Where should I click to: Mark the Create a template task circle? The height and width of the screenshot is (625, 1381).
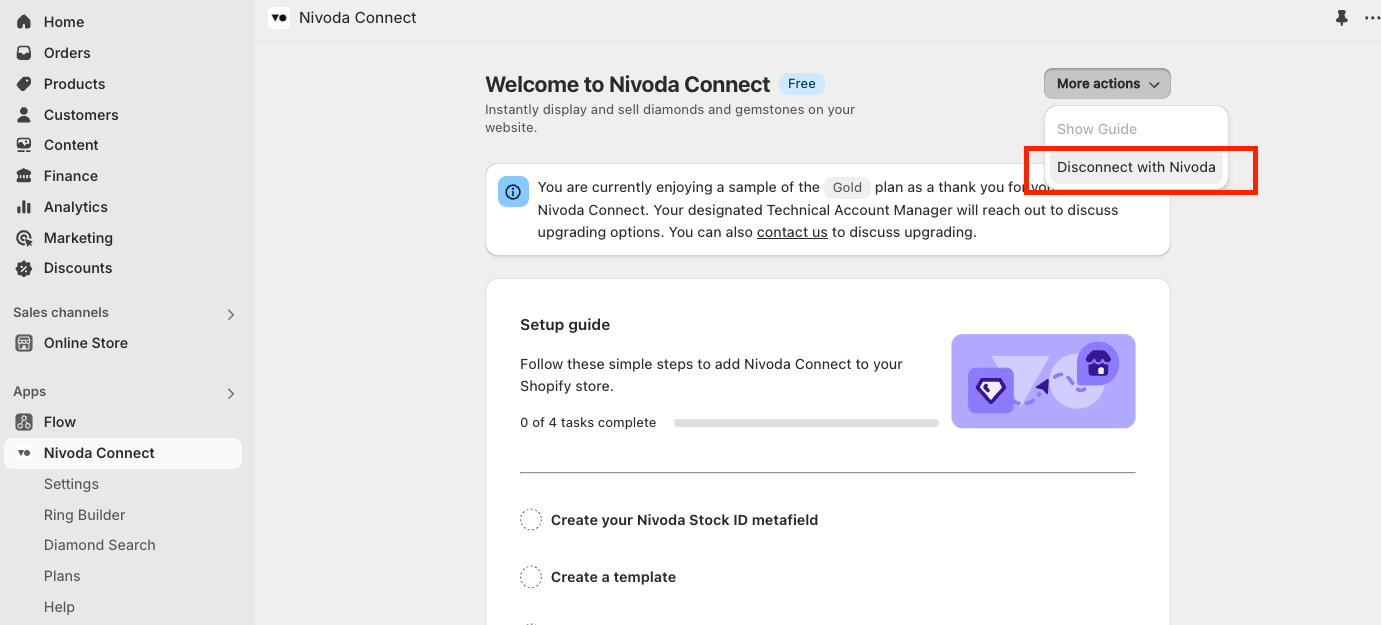click(531, 577)
